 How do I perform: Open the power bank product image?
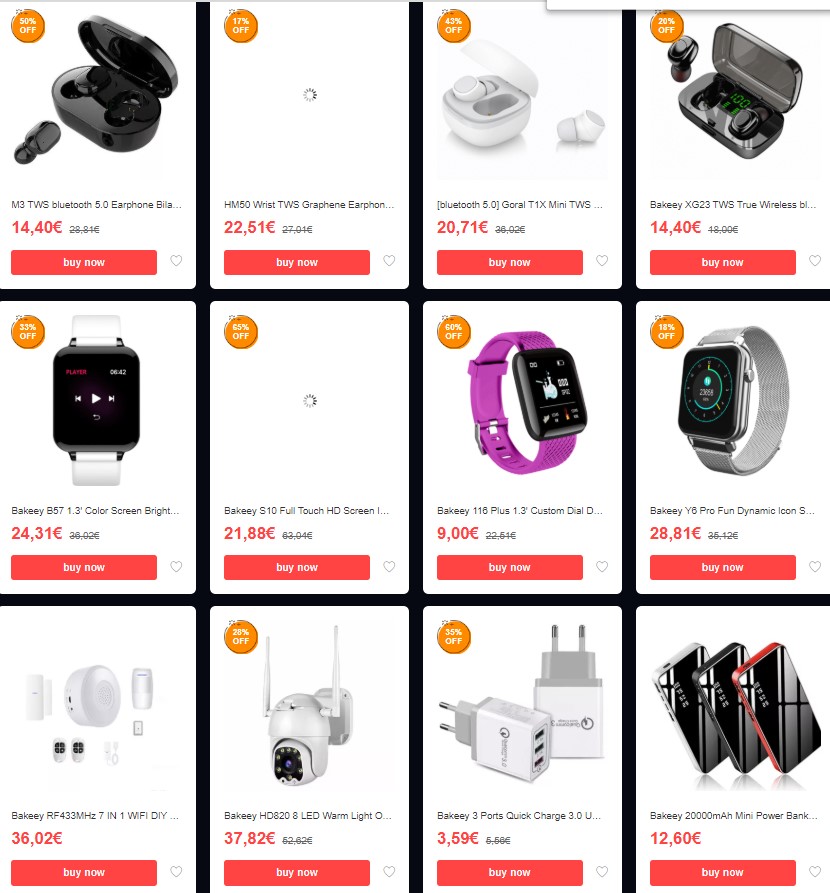[x=735, y=709]
